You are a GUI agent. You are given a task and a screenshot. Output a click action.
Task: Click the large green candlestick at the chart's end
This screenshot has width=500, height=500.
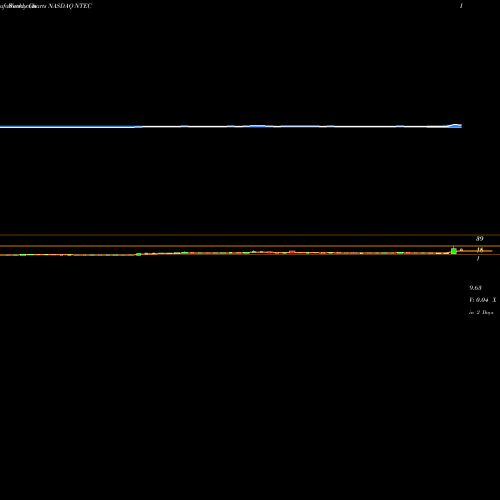point(454,251)
